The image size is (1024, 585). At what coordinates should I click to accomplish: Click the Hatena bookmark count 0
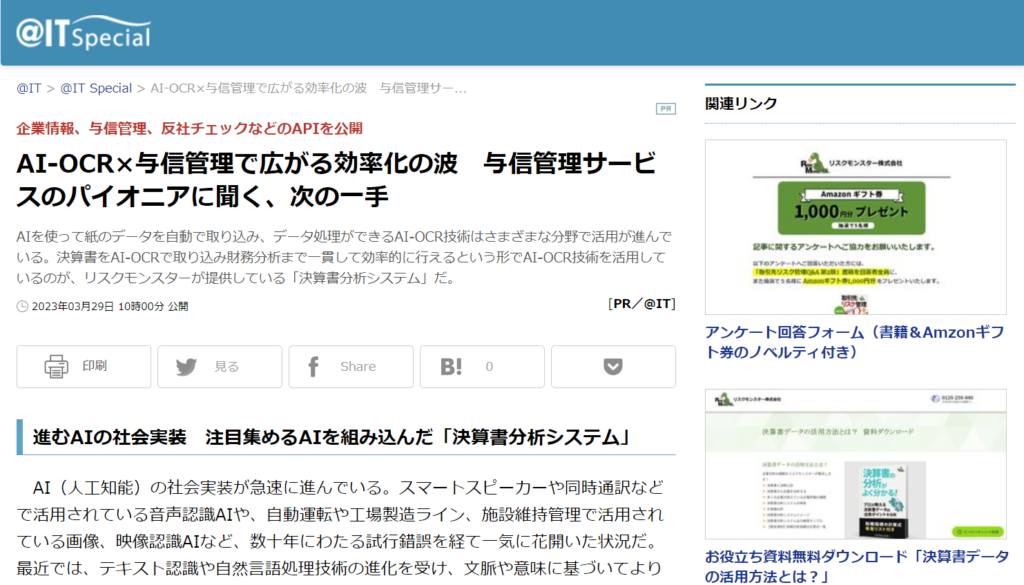489,367
